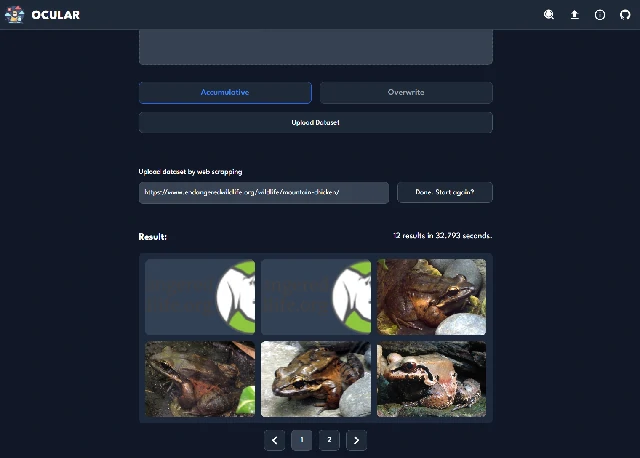The image size is (640, 458).
Task: Open the info icon in header
Action: pos(600,15)
